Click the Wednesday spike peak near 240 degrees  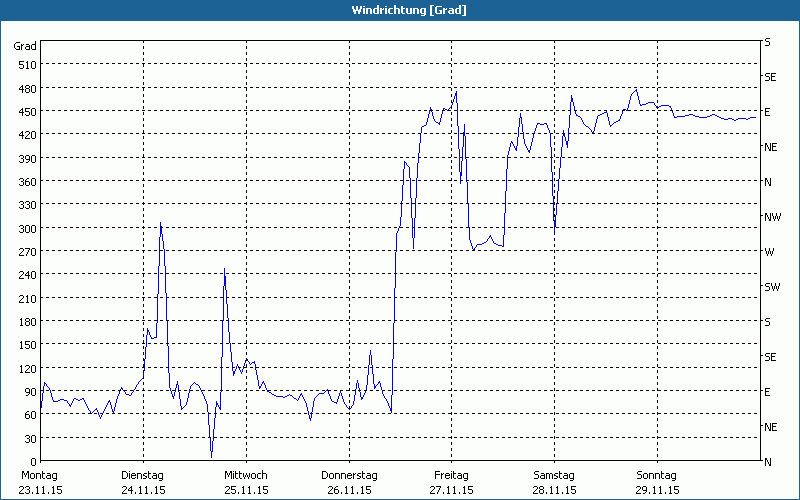tap(224, 269)
